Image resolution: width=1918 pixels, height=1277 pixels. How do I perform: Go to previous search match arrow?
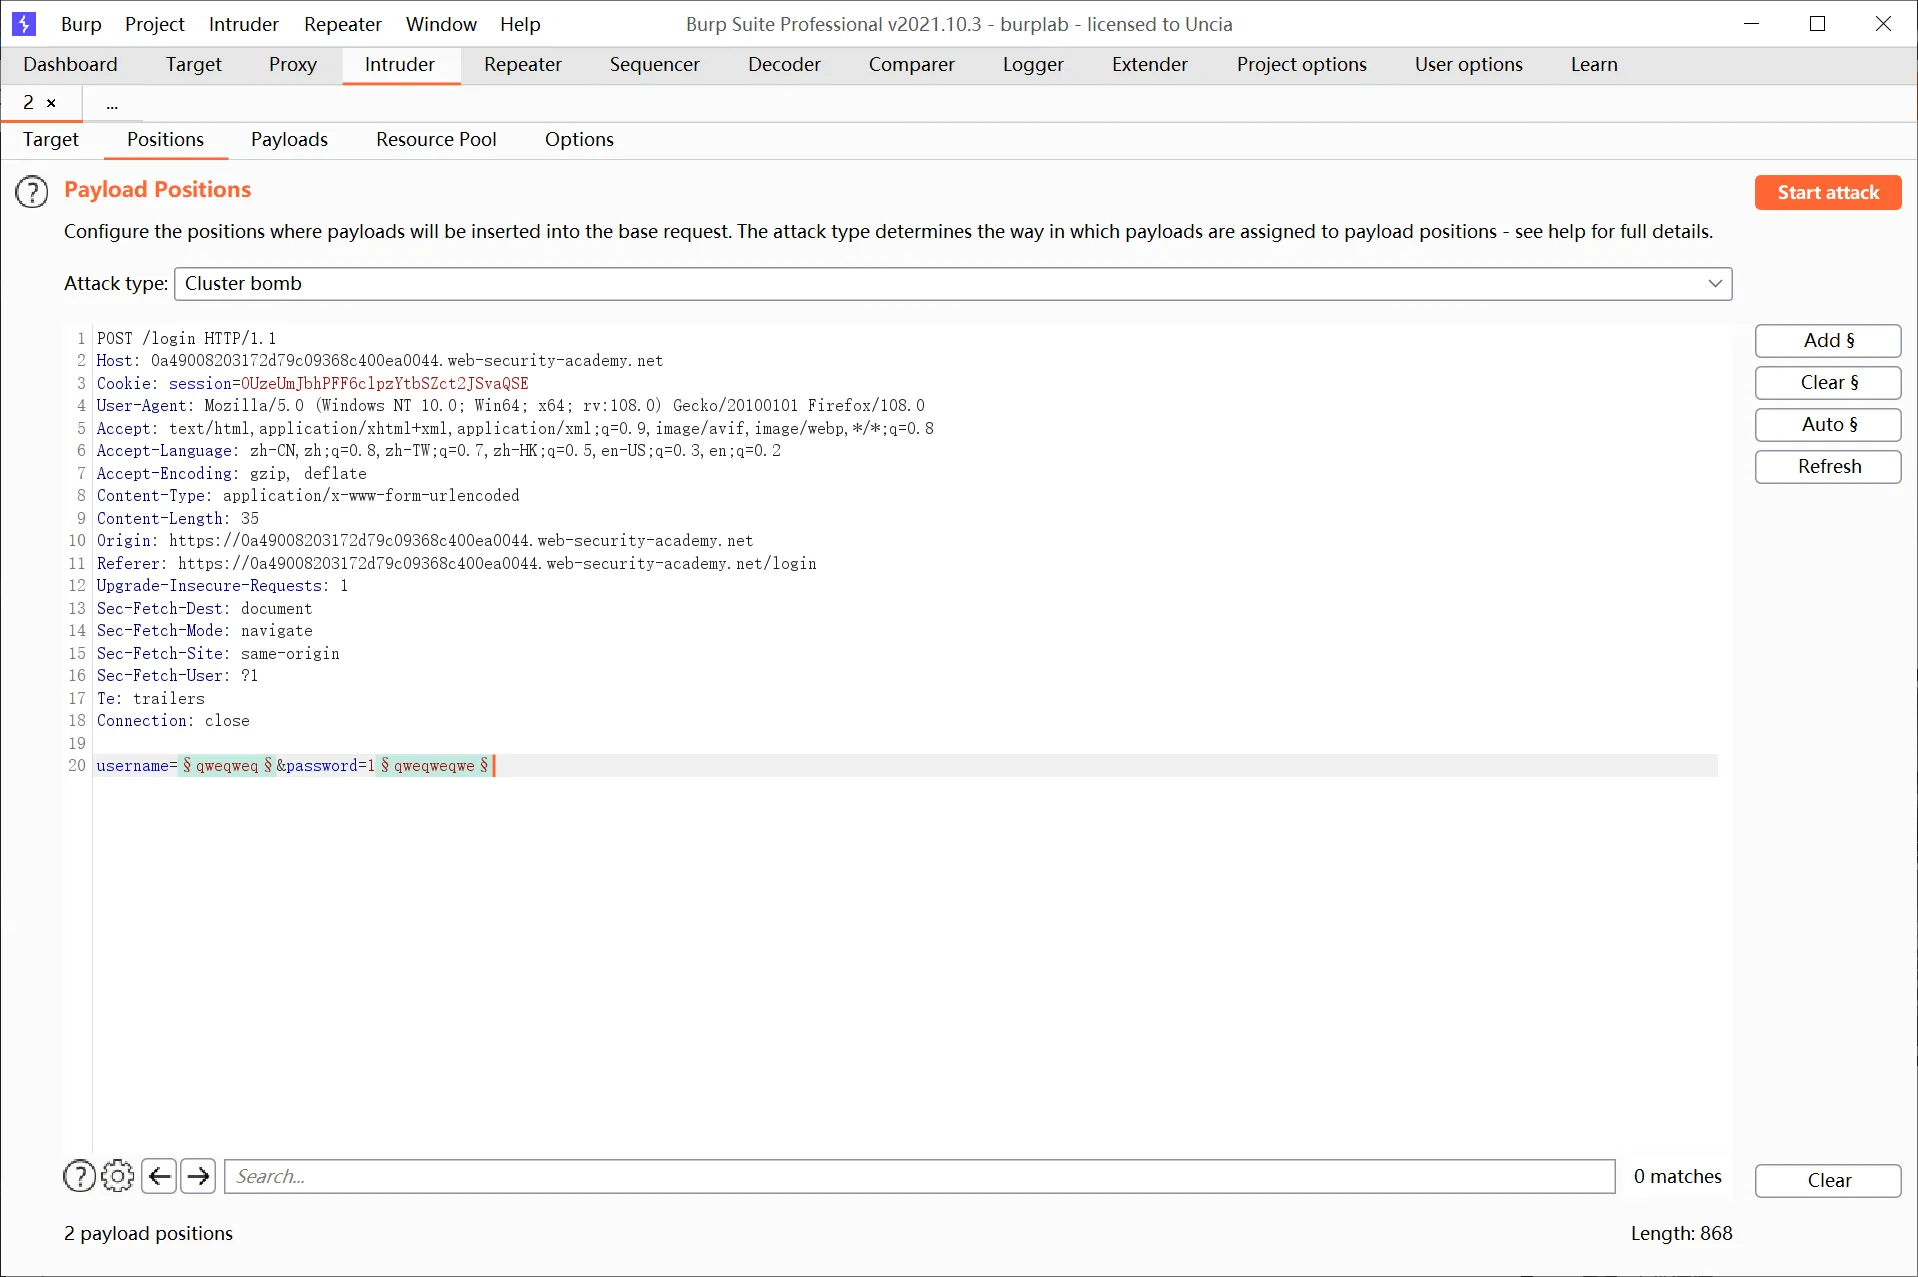159,1176
